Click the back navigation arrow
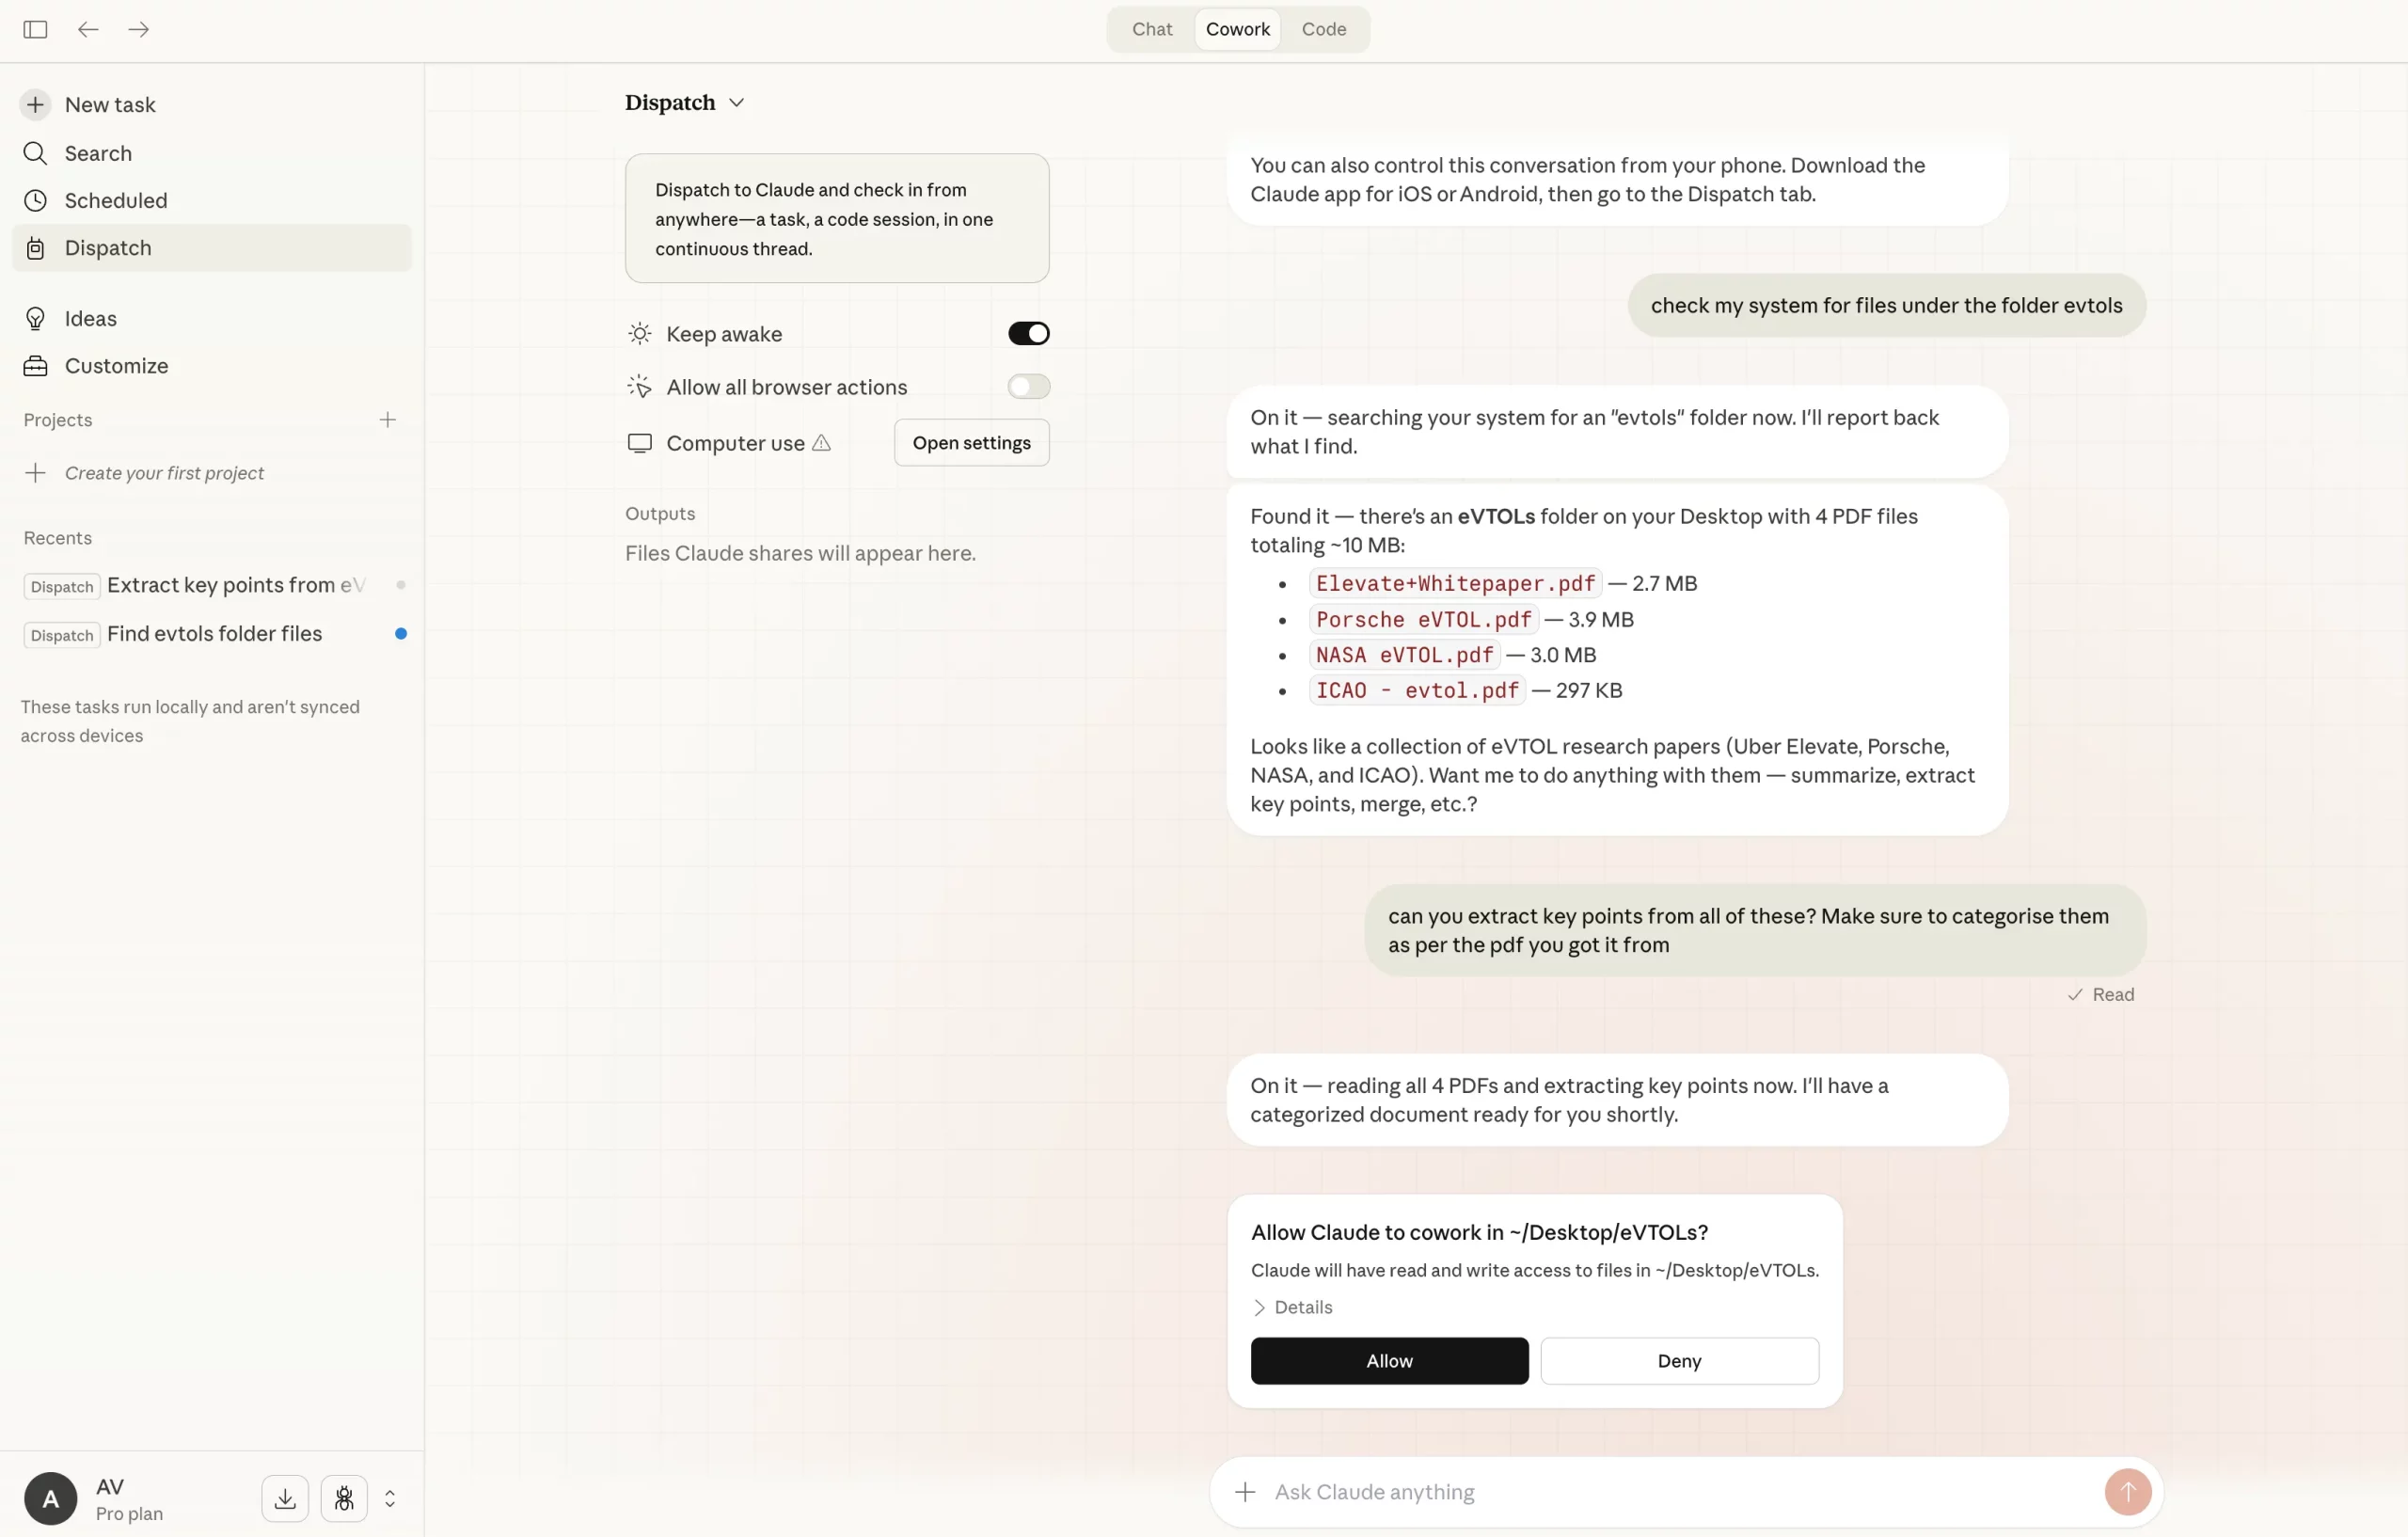Viewport: 2408px width, 1537px height. pyautogui.click(x=88, y=29)
